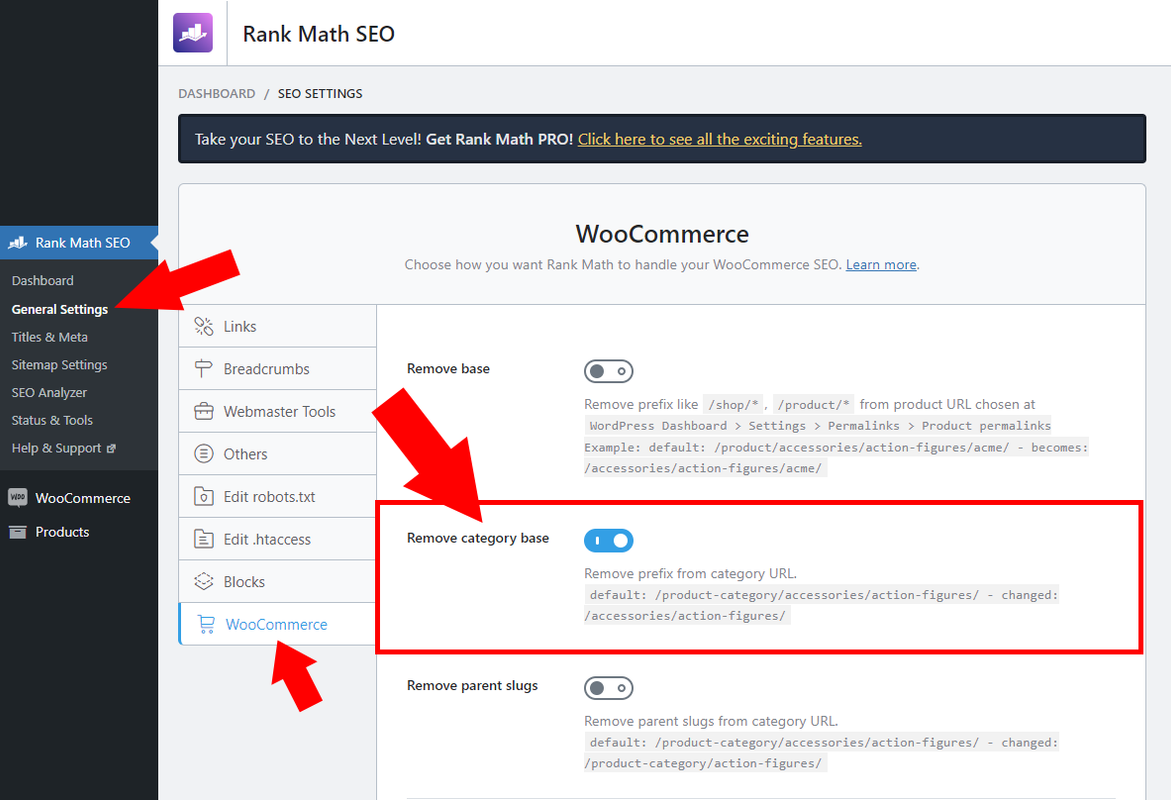Click the WooCommerce tab cart icon

pyautogui.click(x=206, y=624)
